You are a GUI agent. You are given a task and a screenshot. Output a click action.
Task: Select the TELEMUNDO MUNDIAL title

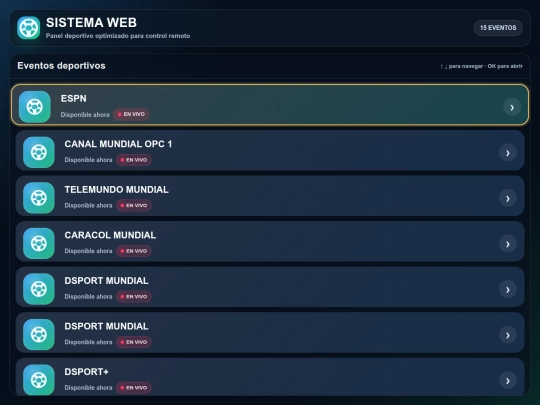pyautogui.click(x=116, y=190)
